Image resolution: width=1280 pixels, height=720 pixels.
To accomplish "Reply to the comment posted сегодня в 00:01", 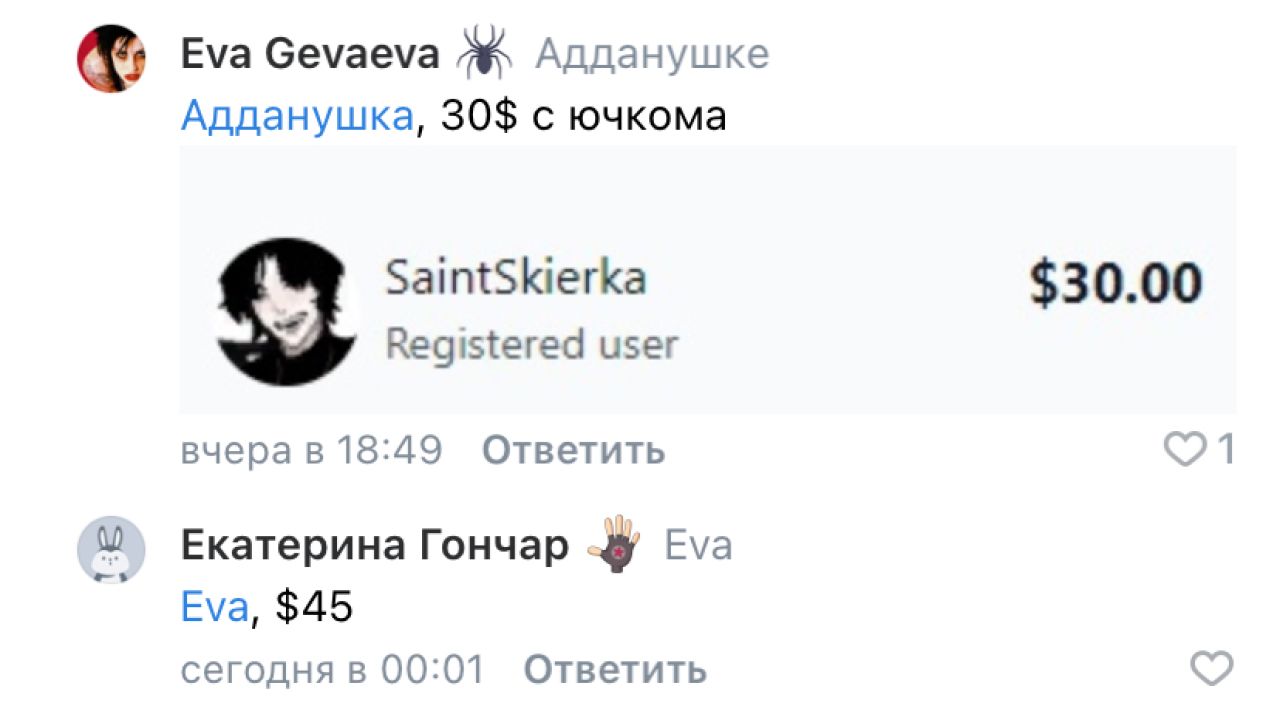I will (x=615, y=669).
